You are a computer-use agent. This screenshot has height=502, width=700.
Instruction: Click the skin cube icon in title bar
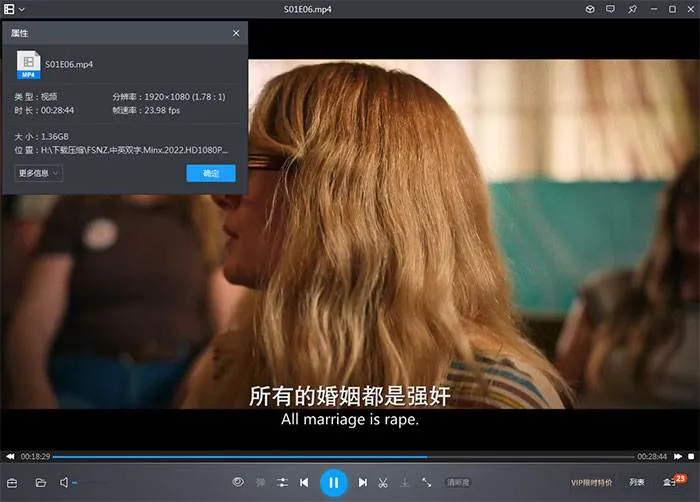click(590, 9)
